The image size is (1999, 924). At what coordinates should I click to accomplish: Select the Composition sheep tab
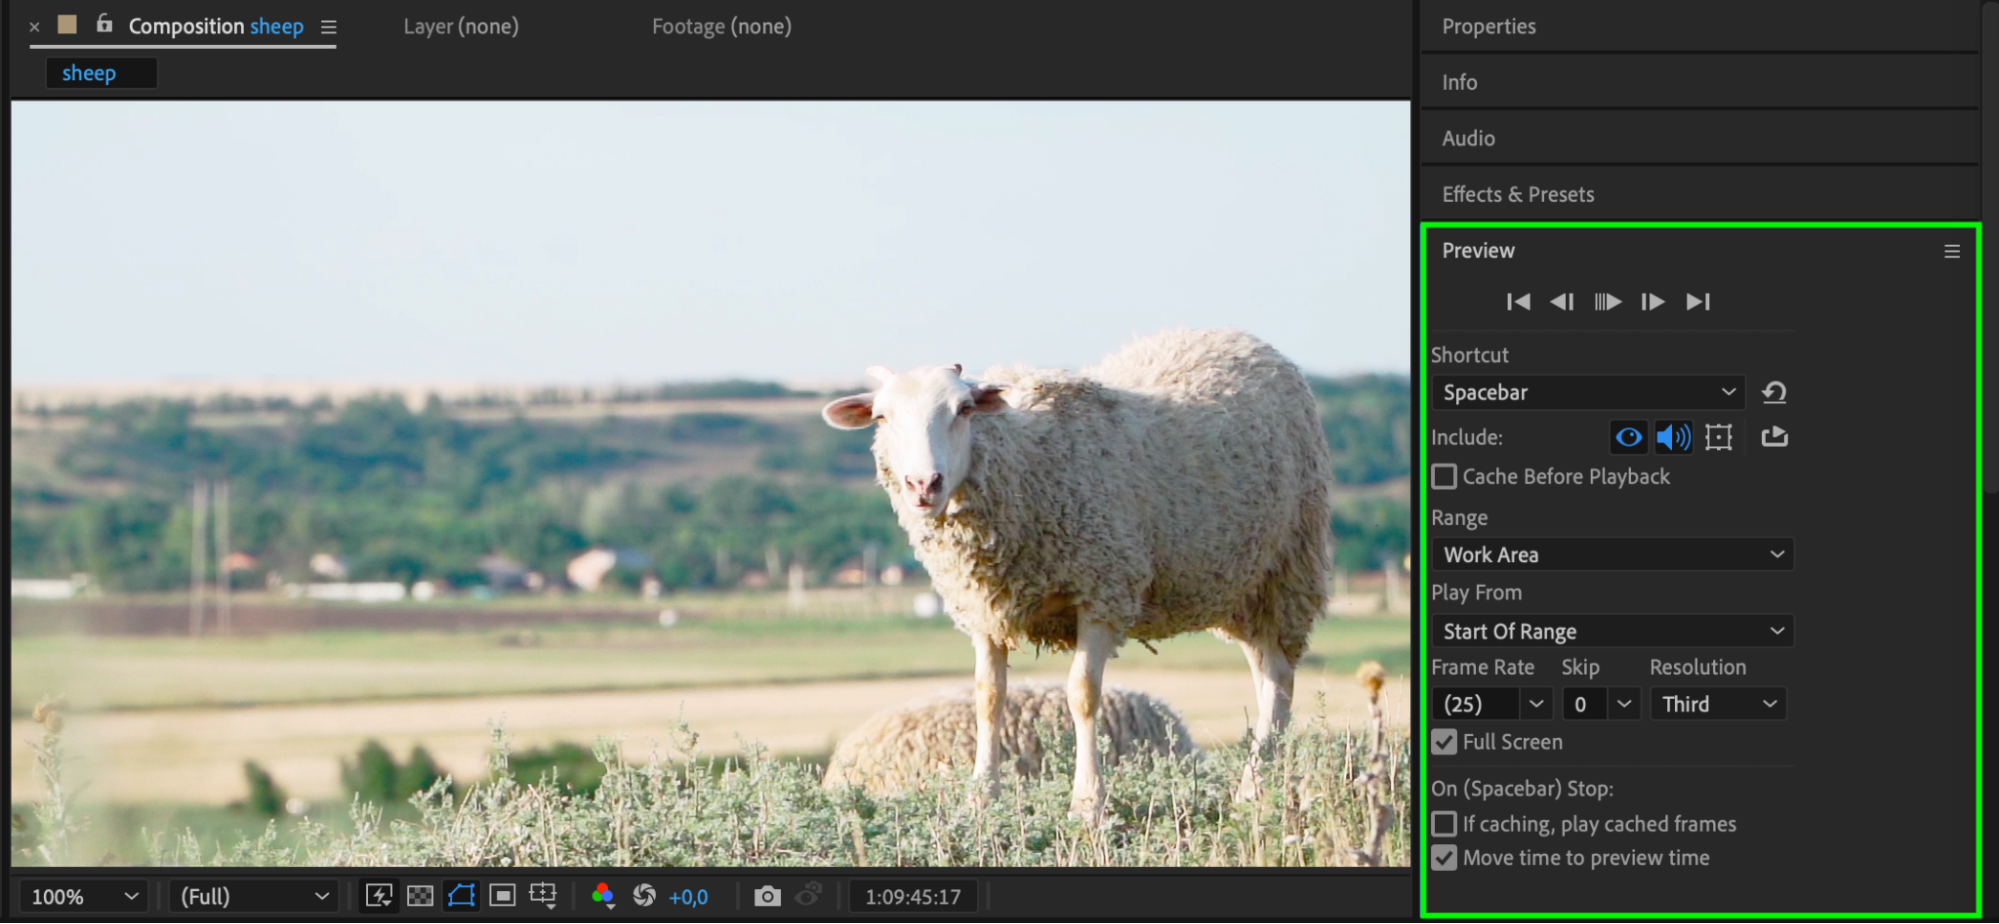[x=216, y=26]
